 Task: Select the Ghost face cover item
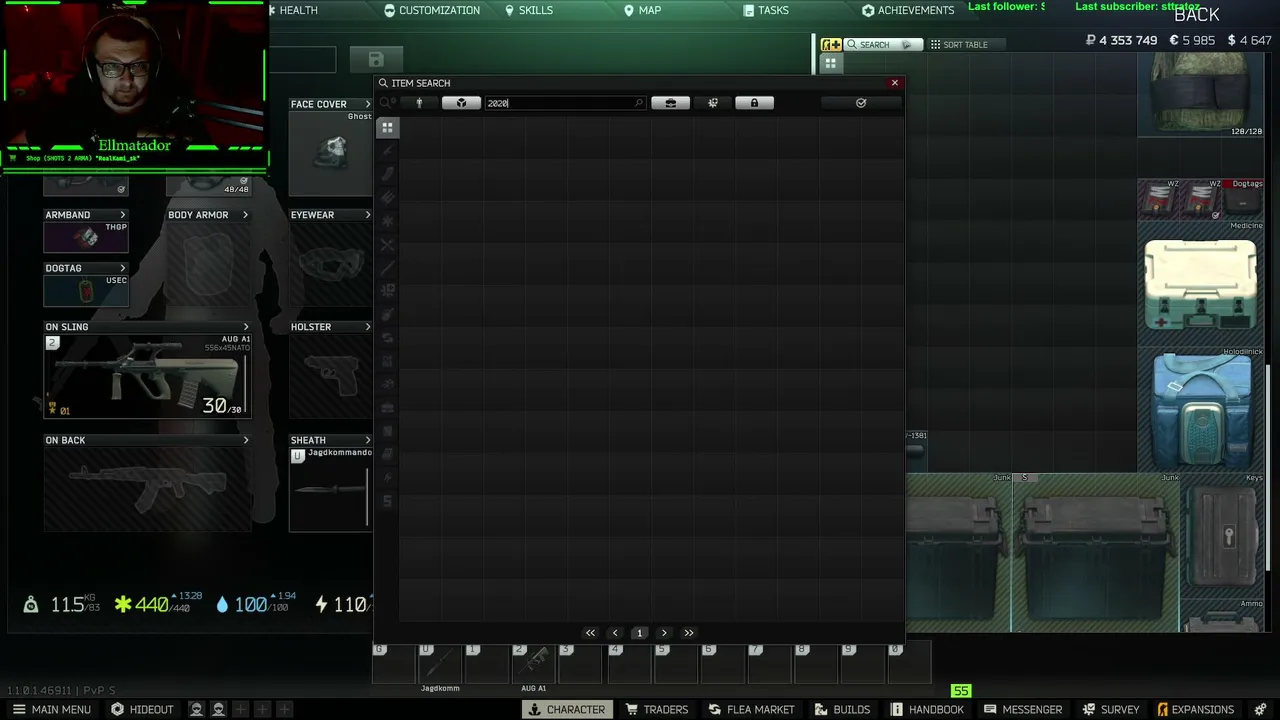pos(331,153)
